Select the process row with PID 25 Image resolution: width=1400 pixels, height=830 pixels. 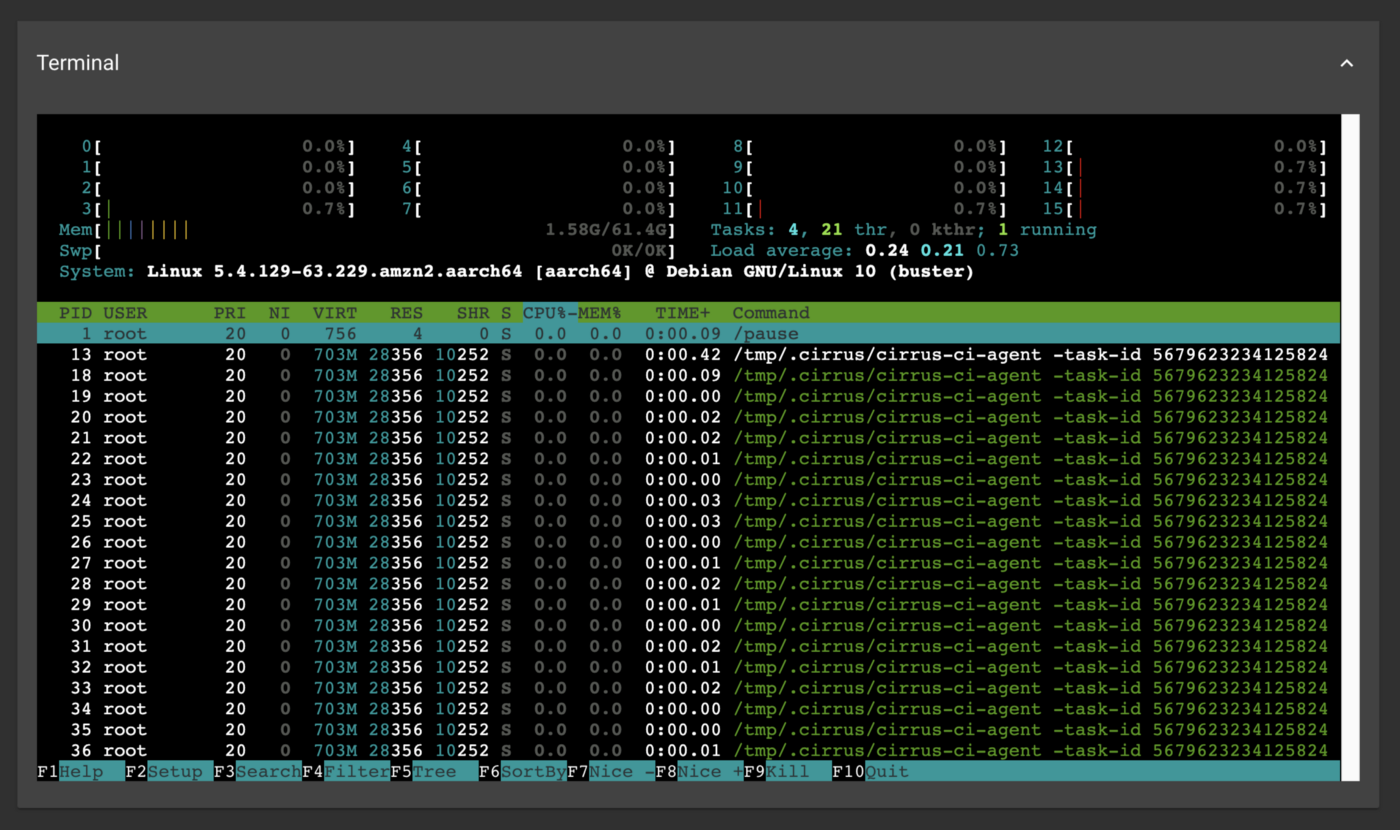[688, 522]
